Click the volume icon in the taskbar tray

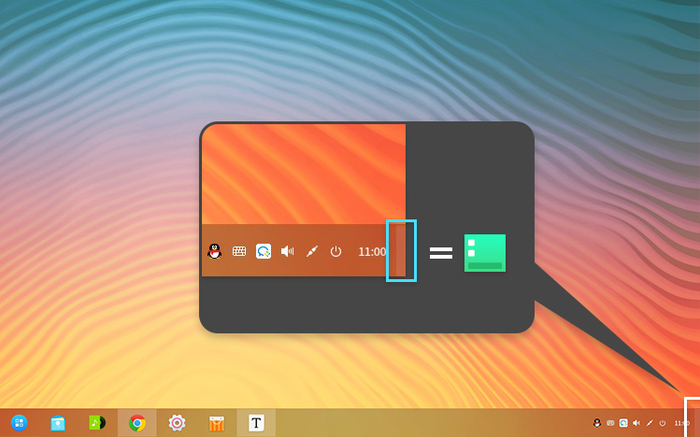[636, 423]
